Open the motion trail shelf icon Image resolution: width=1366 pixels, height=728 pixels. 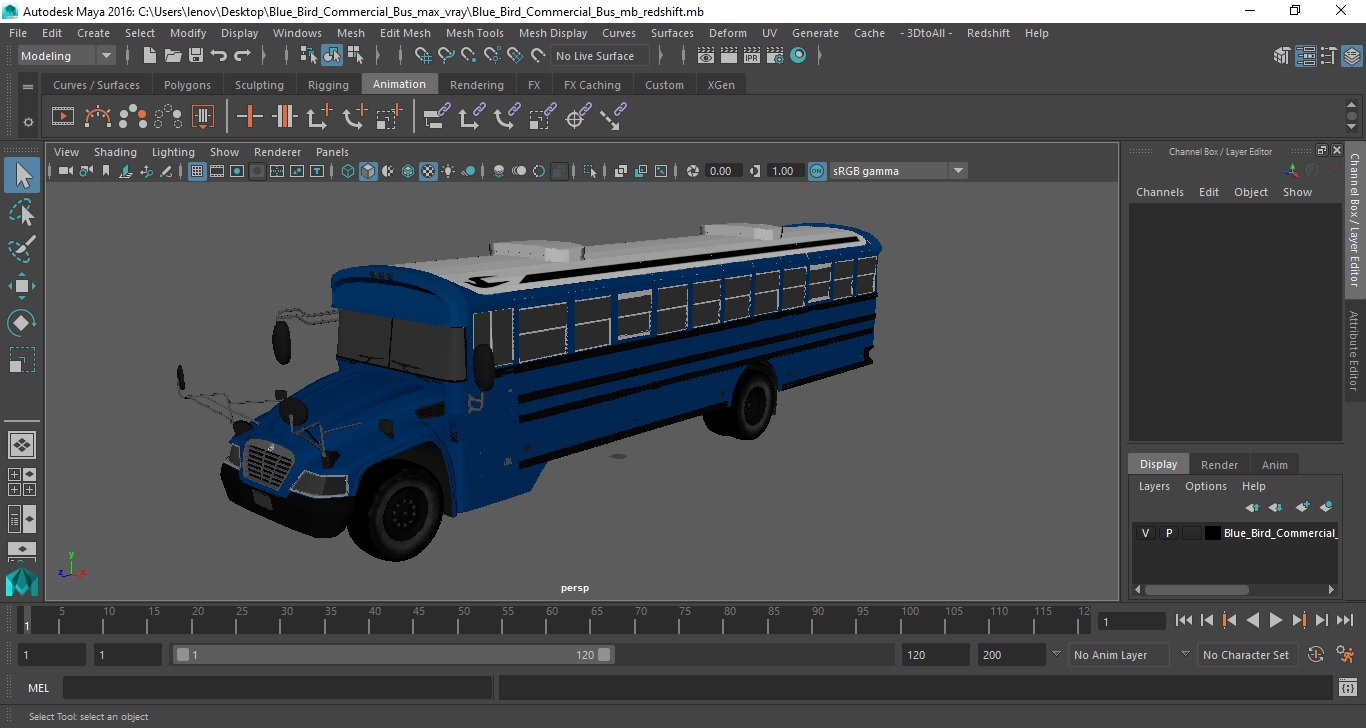98,117
